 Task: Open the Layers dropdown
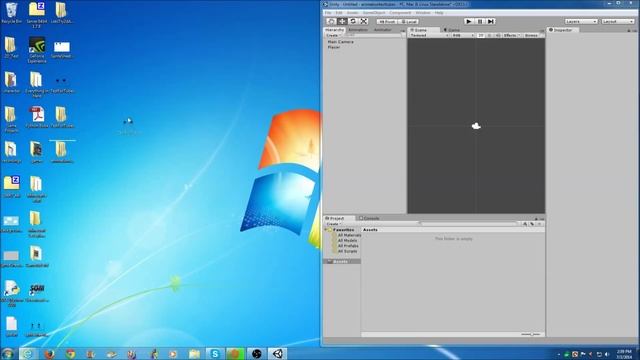(x=581, y=21)
